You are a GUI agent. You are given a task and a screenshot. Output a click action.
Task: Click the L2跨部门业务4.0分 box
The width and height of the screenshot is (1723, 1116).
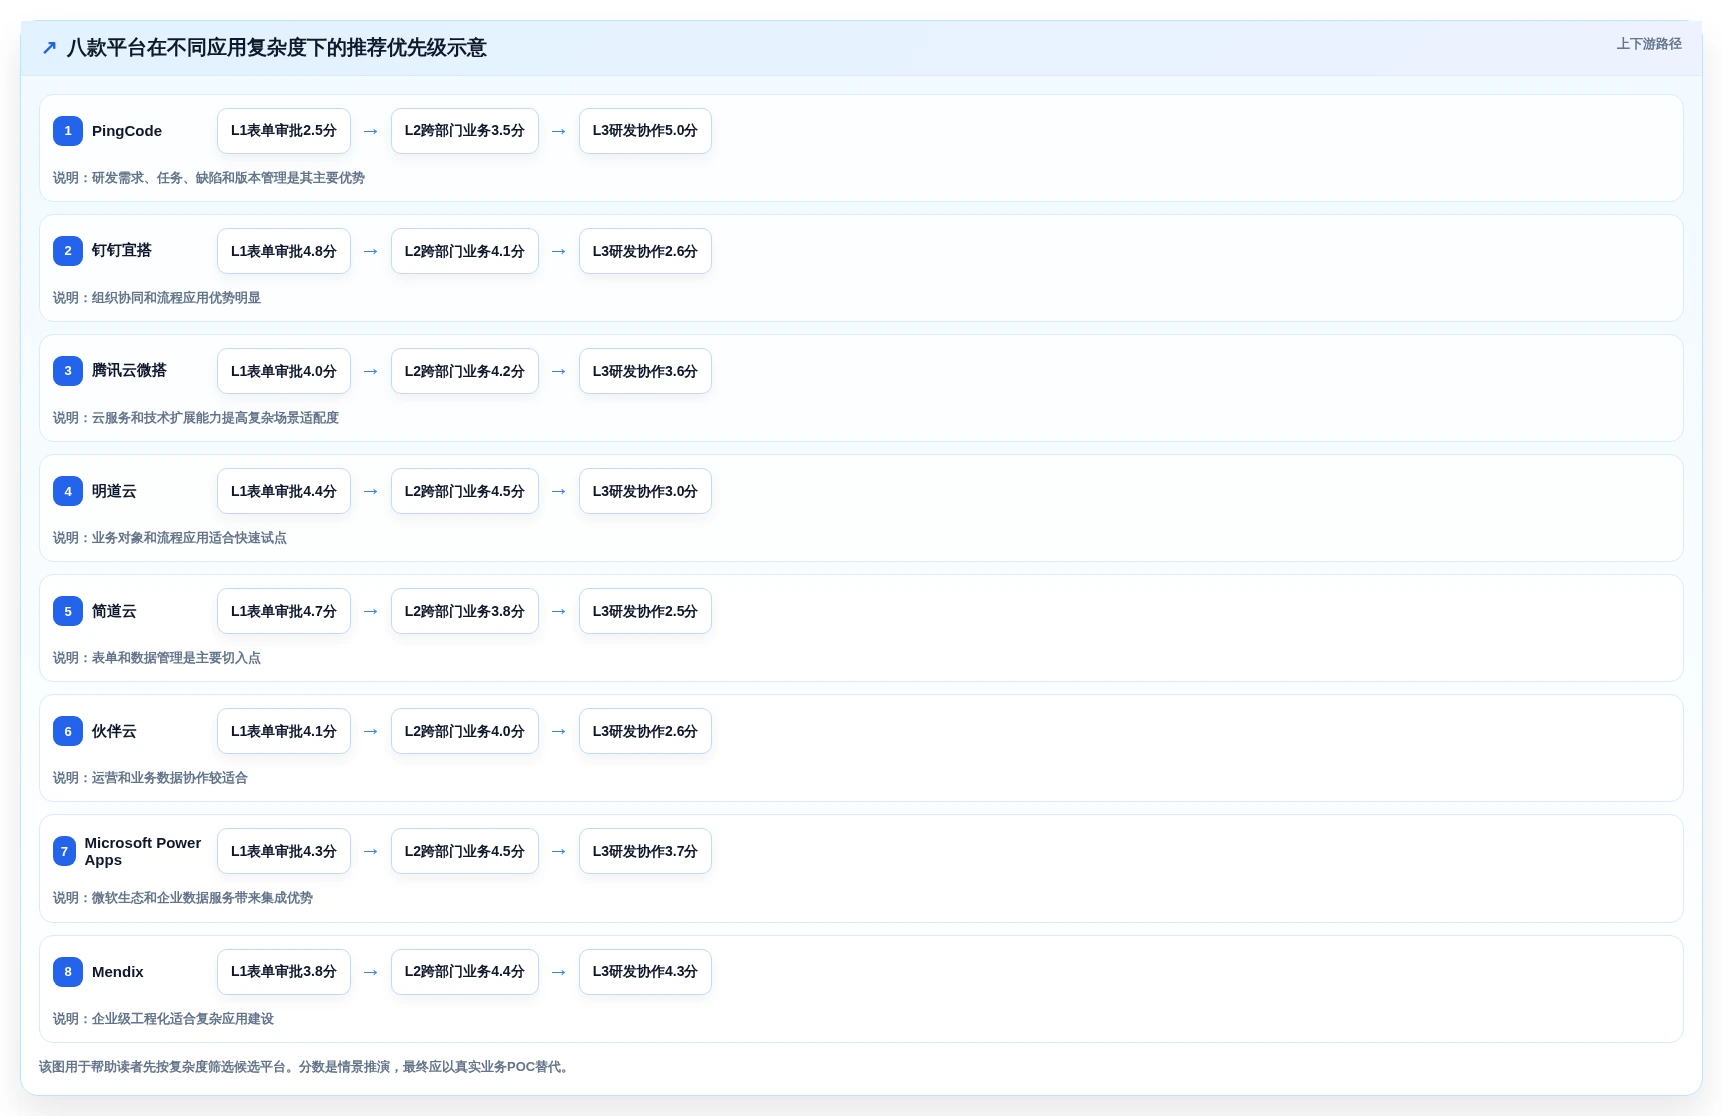click(465, 731)
